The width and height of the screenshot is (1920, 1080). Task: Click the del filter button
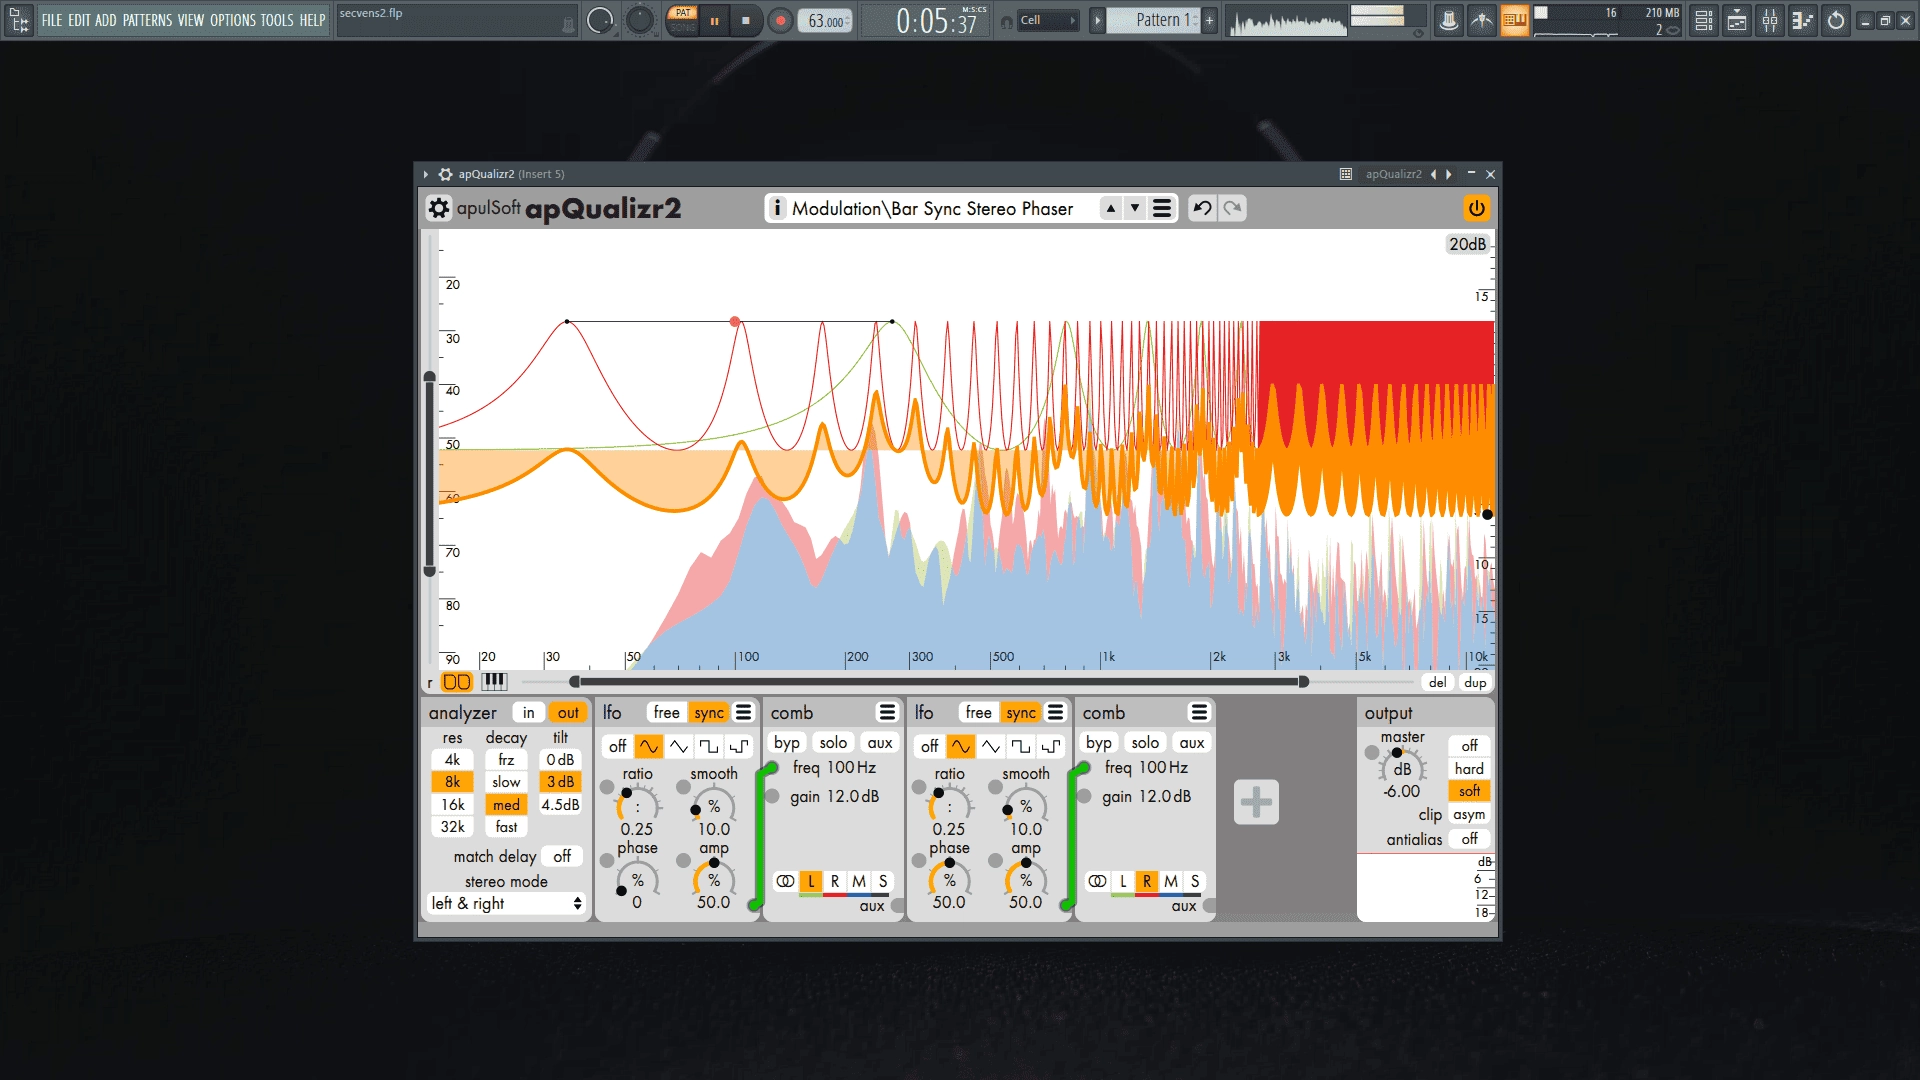1437,682
